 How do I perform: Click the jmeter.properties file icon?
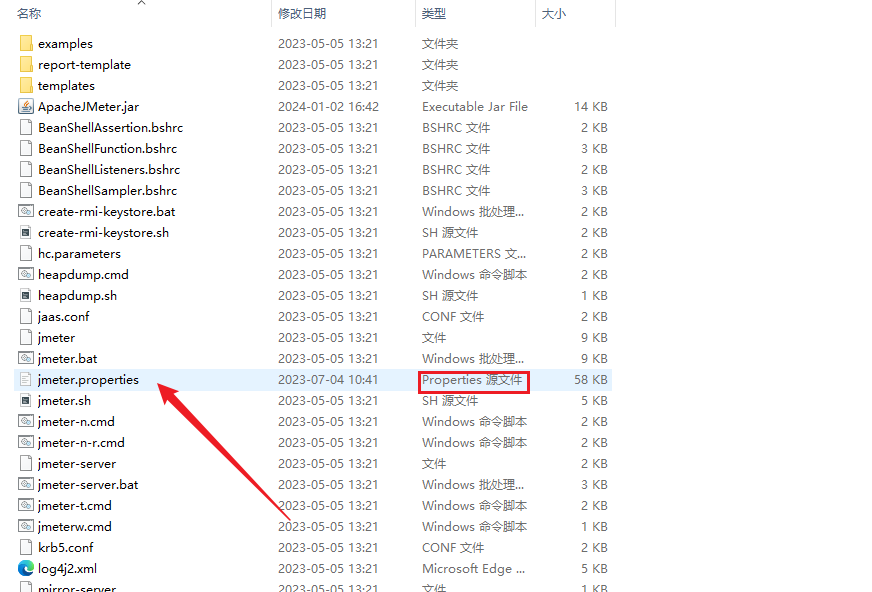pyautogui.click(x=26, y=379)
